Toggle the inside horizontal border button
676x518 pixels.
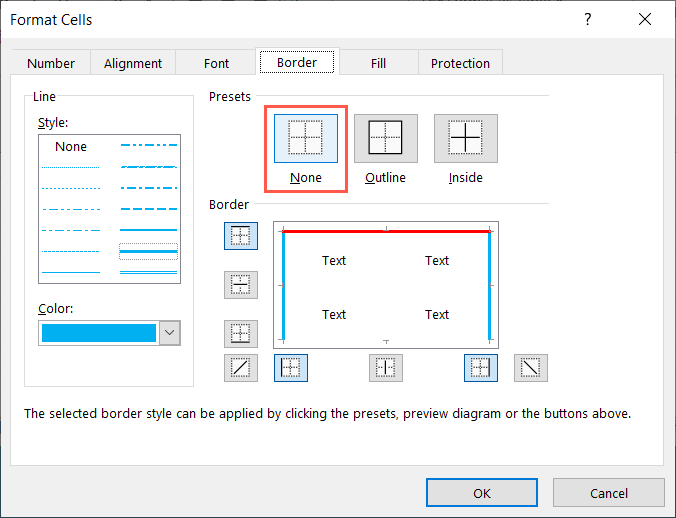(241, 285)
